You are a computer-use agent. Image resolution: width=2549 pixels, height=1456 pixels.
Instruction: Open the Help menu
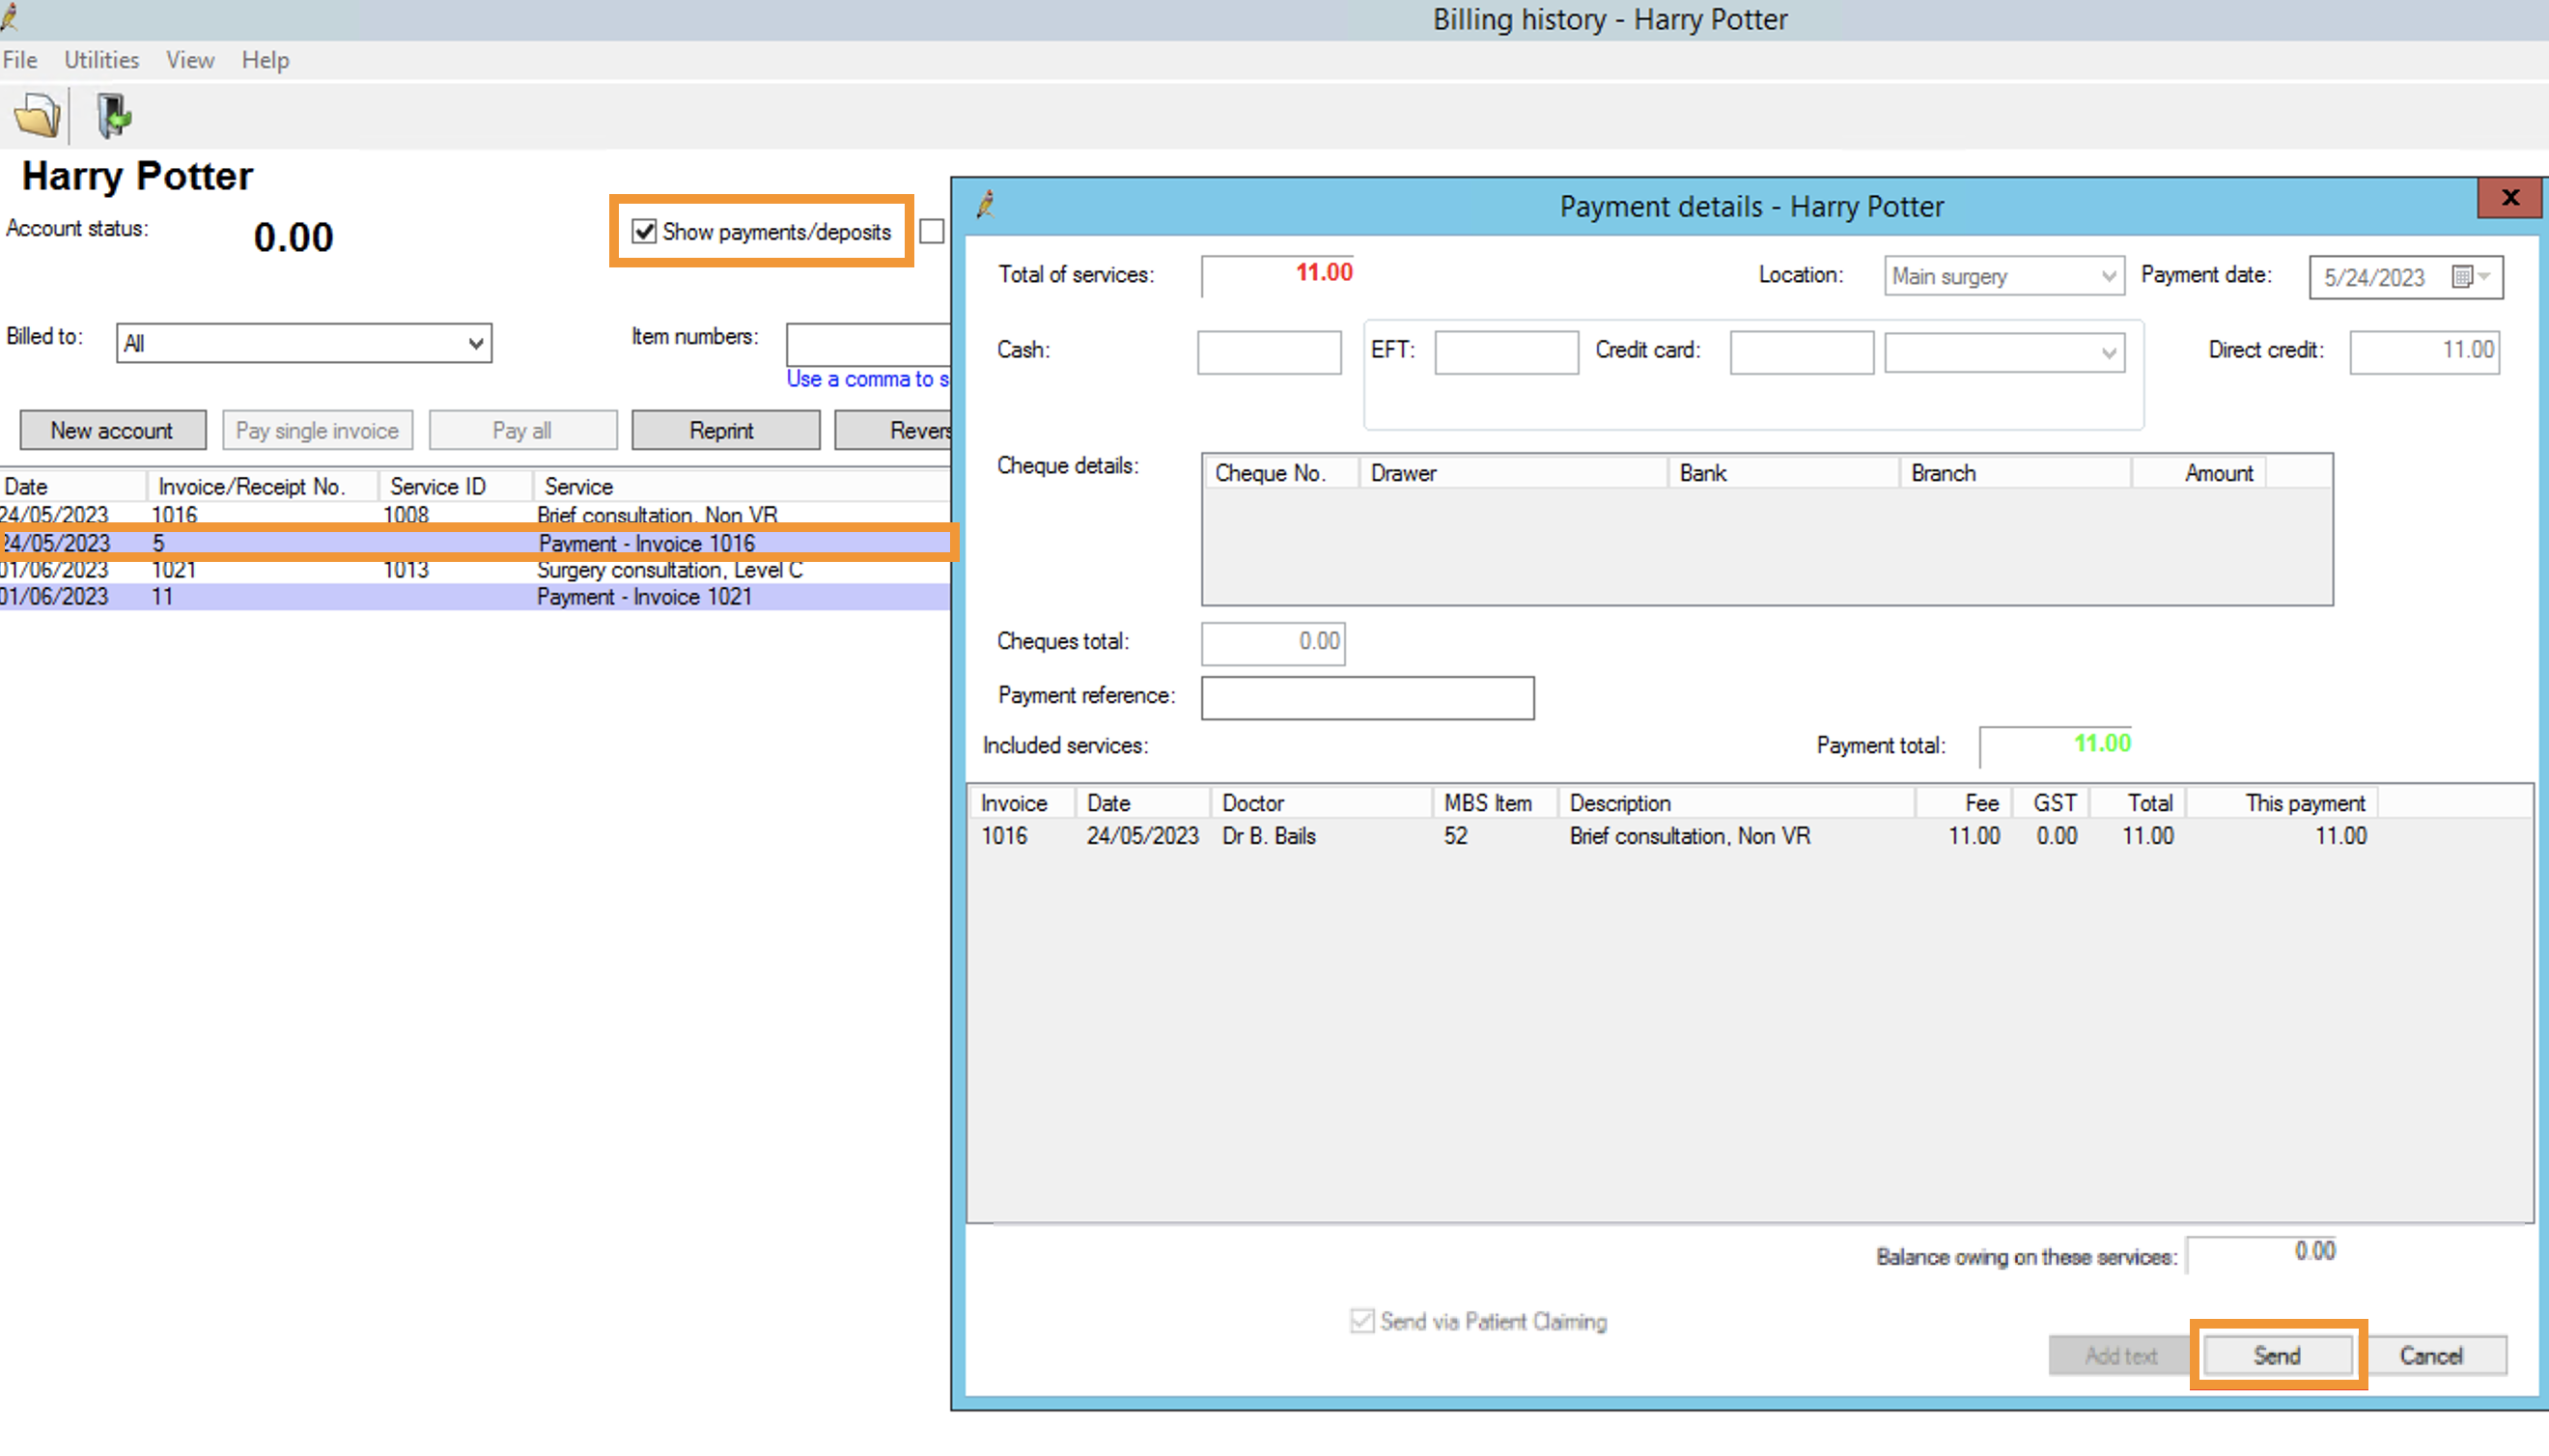(x=265, y=60)
